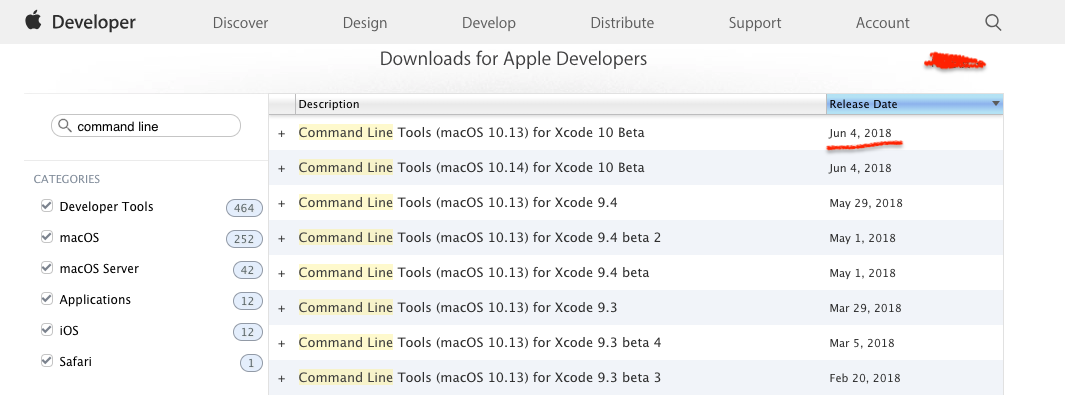Click the 464 count badge for Developer Tools

tap(244, 208)
